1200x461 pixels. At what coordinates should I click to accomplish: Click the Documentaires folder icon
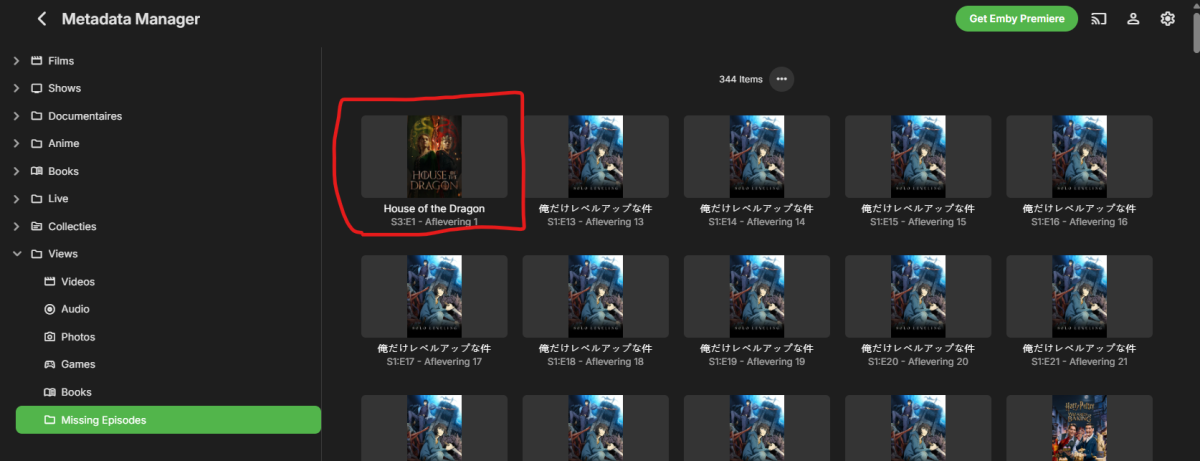[x=37, y=116]
